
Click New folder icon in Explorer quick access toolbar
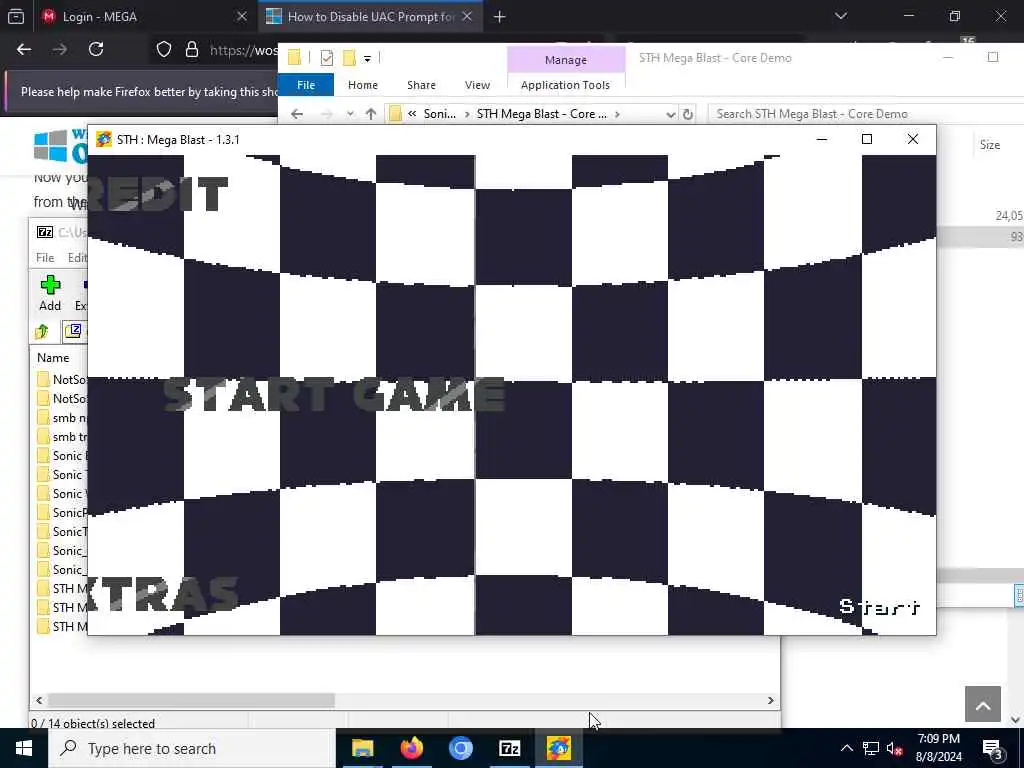click(x=349, y=58)
